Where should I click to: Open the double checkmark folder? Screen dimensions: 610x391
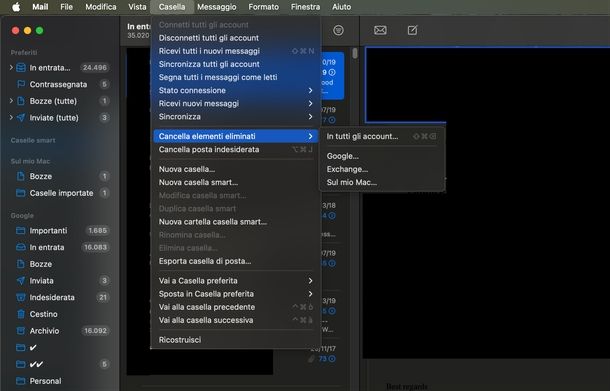point(59,365)
